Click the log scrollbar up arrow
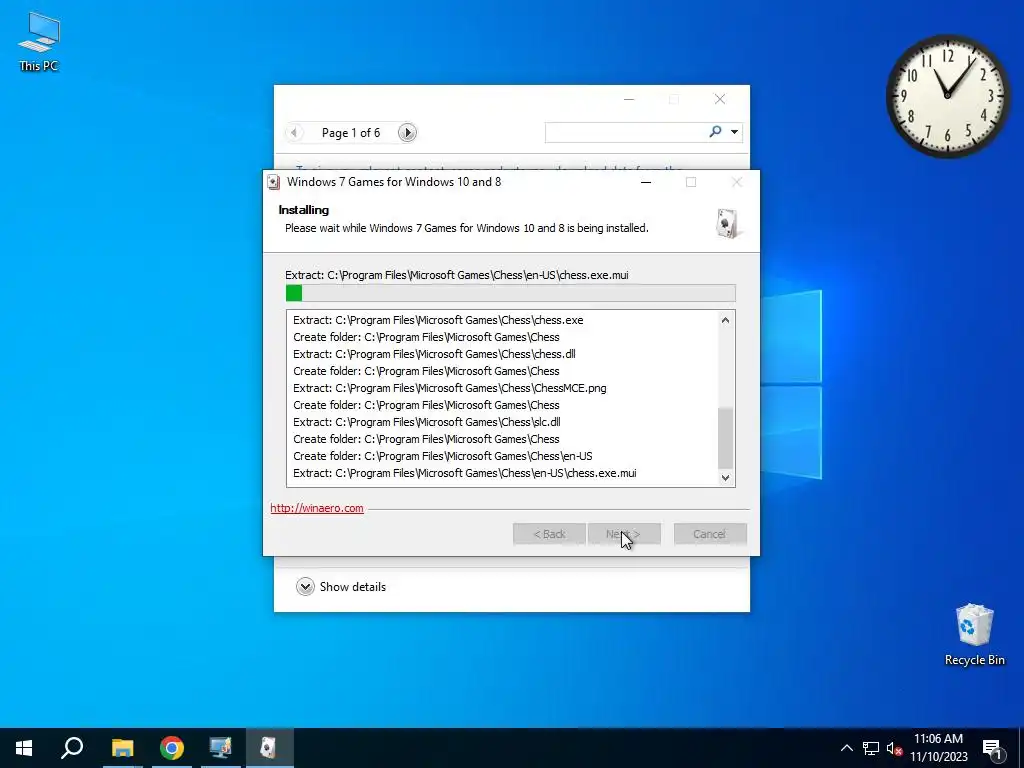Screen dimensions: 1024x768 725,320
